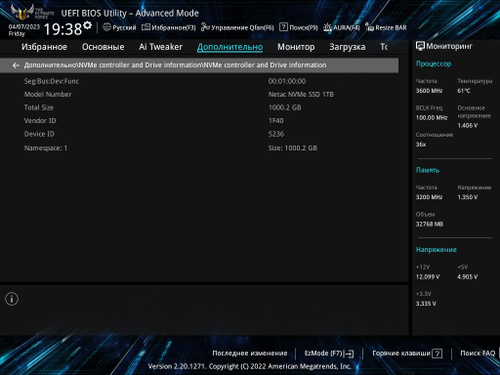Click the 19:38 clock display
This screenshot has height=375, width=500.
pos(63,29)
